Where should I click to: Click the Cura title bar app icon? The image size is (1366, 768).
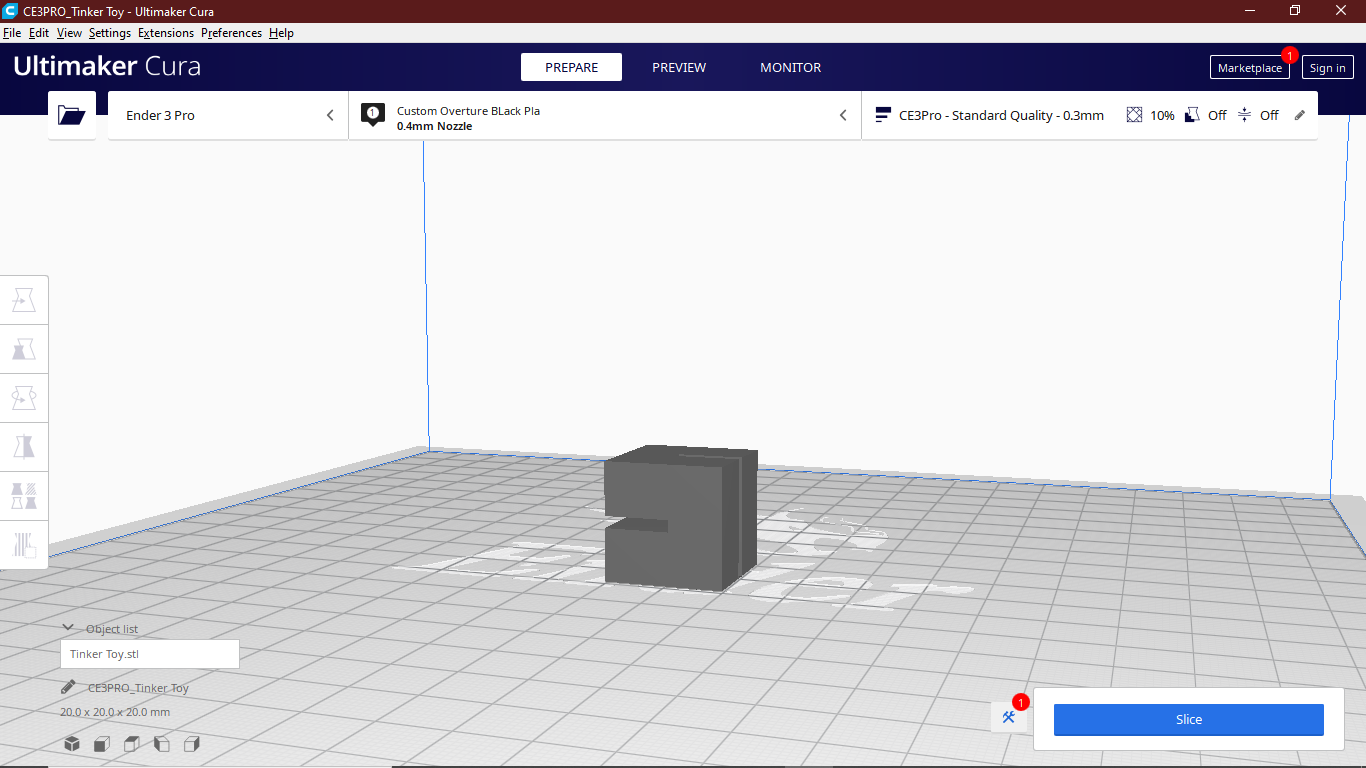(11, 11)
